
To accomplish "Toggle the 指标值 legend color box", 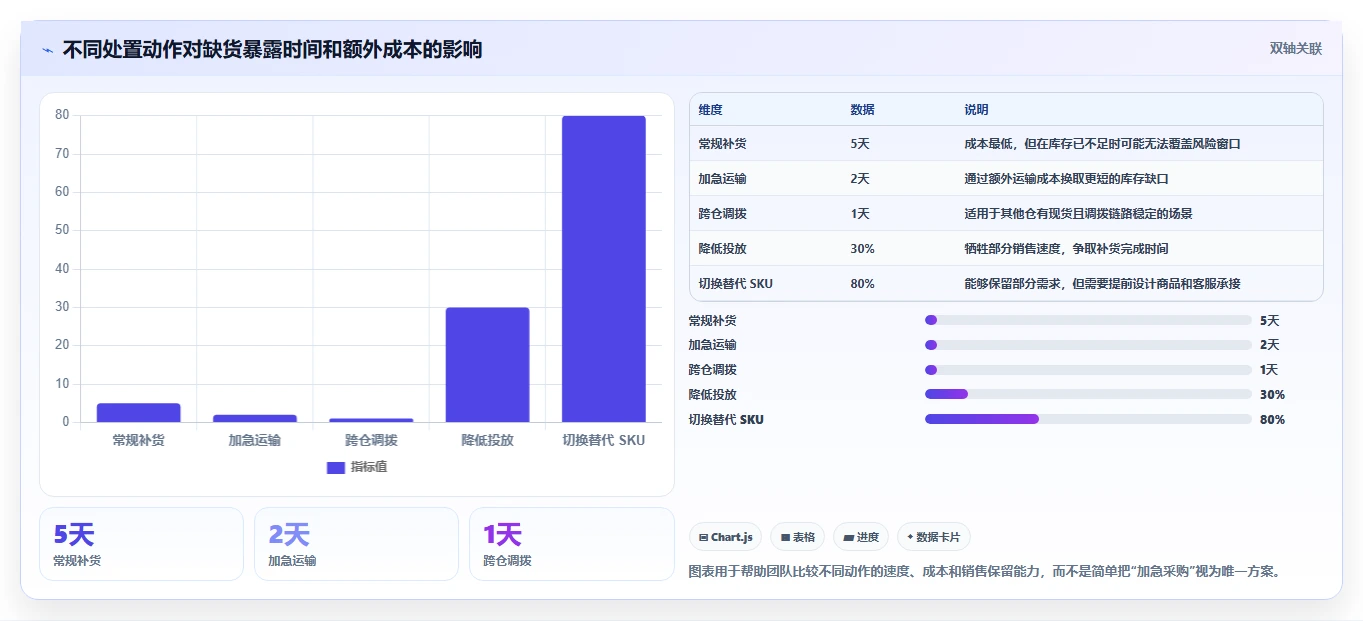I will 336,467.
